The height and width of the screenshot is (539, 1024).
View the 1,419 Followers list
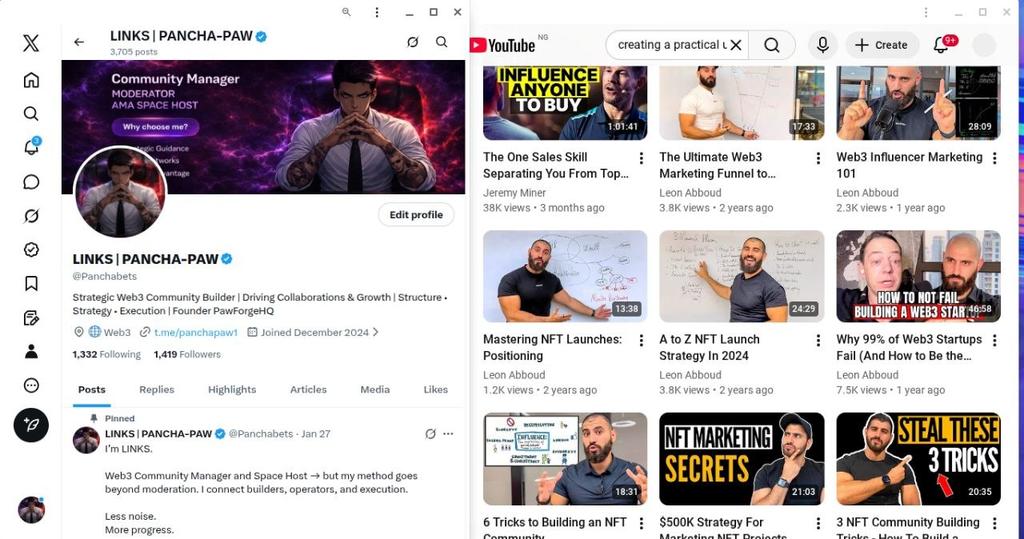coord(187,354)
